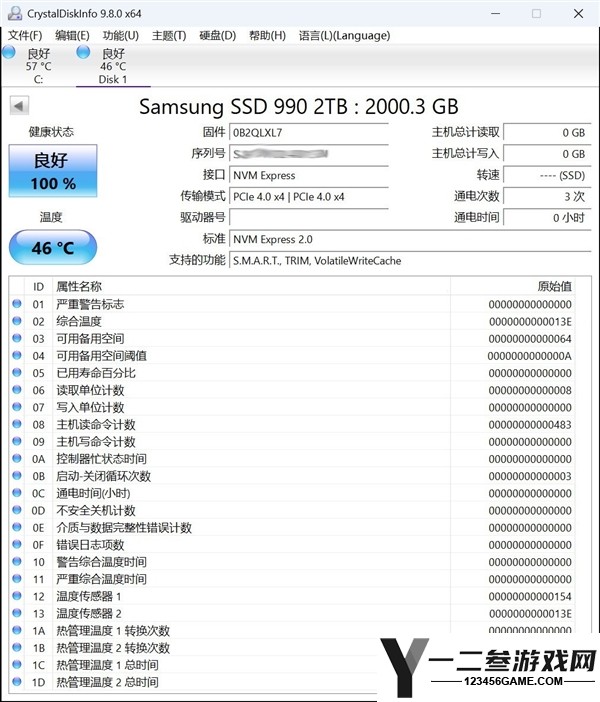
Task: Click the ID column header
Action: [39, 287]
